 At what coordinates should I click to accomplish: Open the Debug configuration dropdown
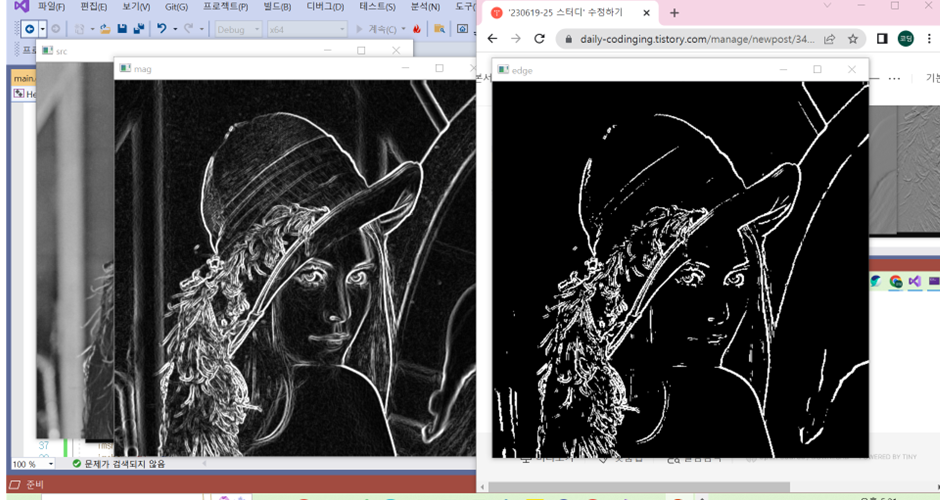pos(238,29)
